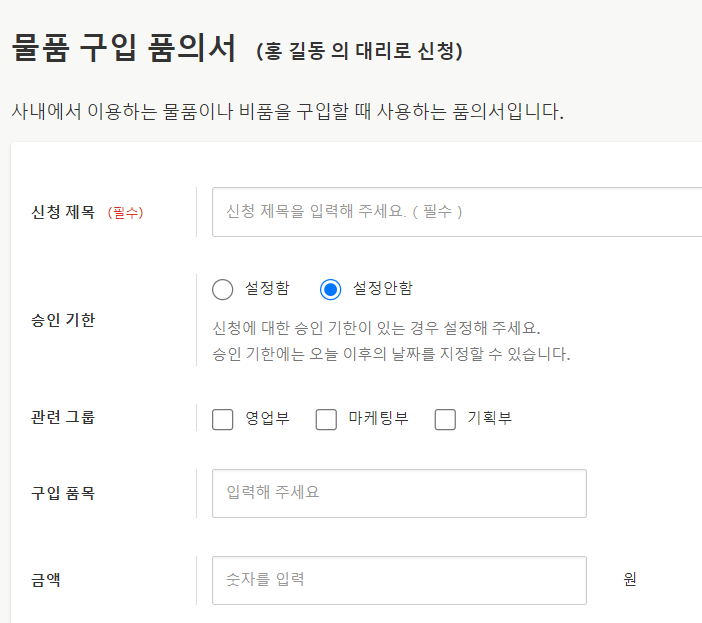Screen dimensions: 702x623
Task: Click the 신청 제목 field label
Action: tap(63, 212)
